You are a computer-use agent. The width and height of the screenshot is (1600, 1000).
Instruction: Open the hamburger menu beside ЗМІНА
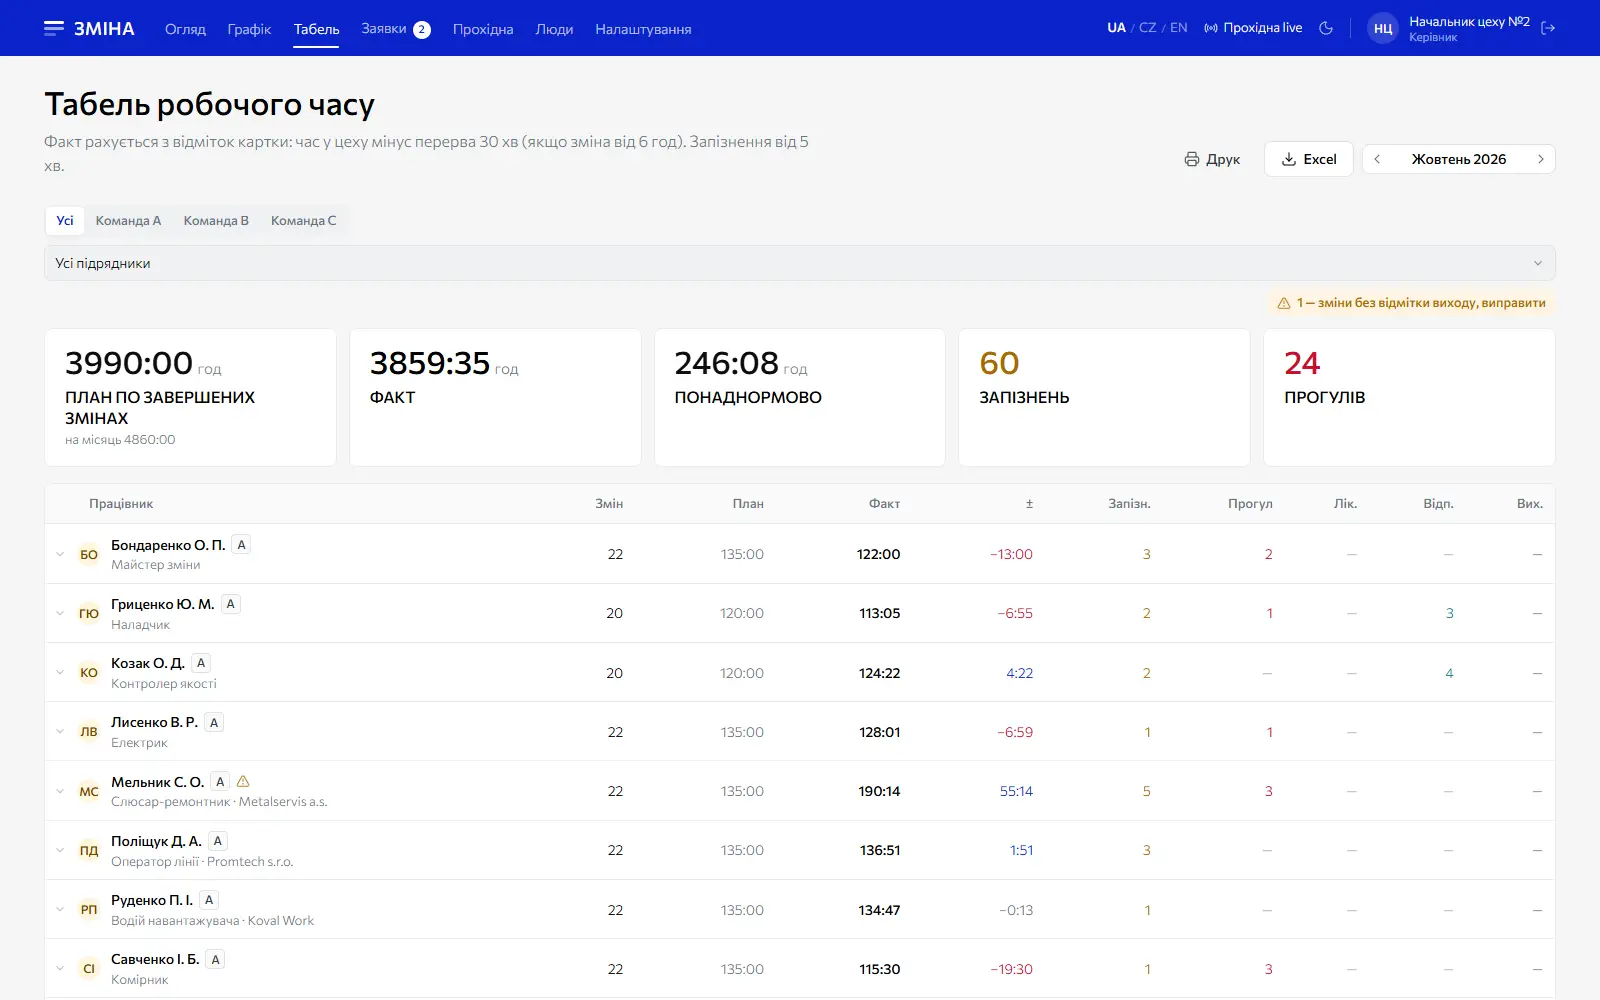tap(54, 28)
